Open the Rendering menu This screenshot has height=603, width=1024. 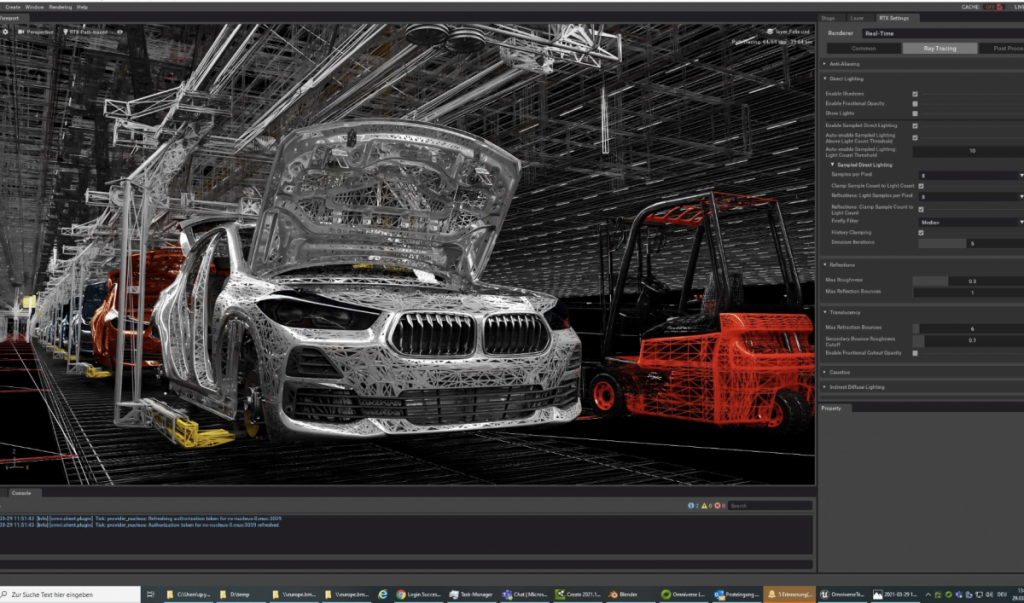click(x=59, y=5)
